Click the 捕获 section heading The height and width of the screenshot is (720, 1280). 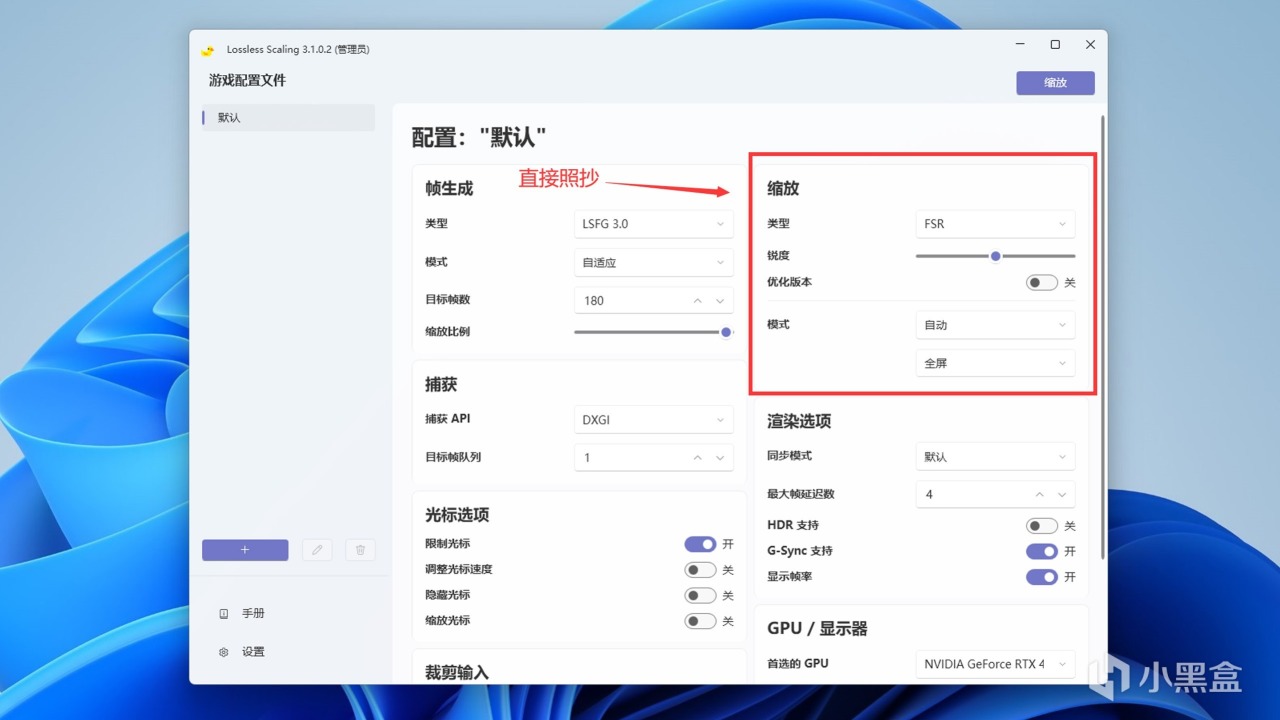441,385
